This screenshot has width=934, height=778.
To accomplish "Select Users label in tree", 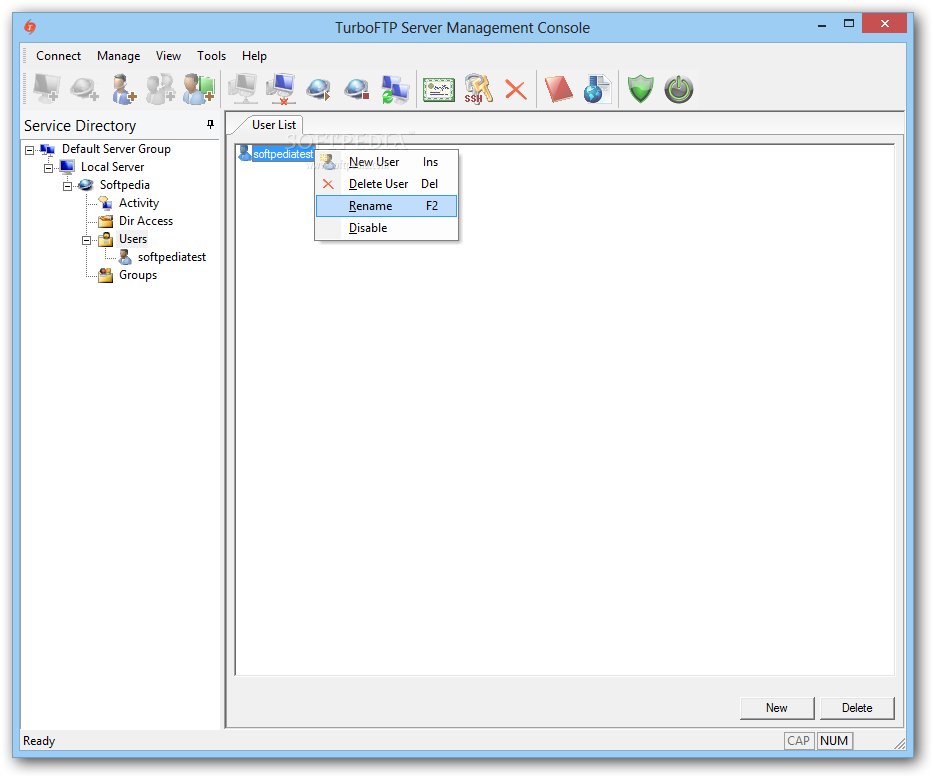I will (x=133, y=239).
